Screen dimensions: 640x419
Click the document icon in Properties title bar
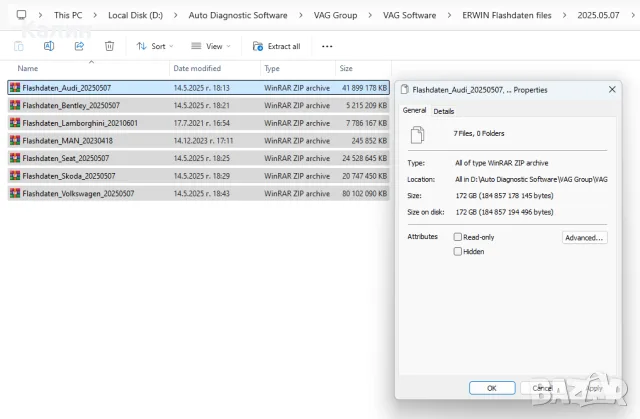click(404, 89)
